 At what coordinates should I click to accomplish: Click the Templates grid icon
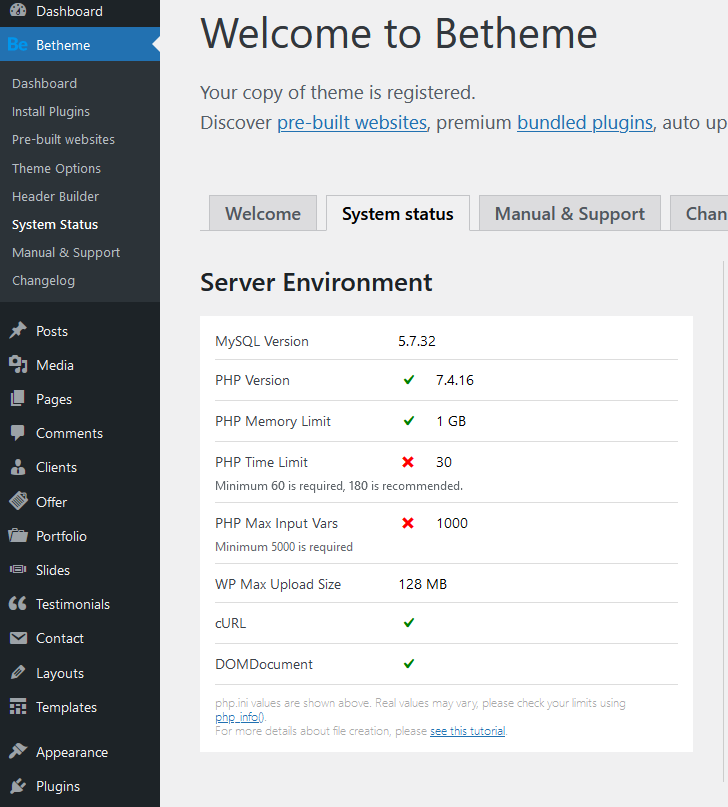(x=18, y=706)
